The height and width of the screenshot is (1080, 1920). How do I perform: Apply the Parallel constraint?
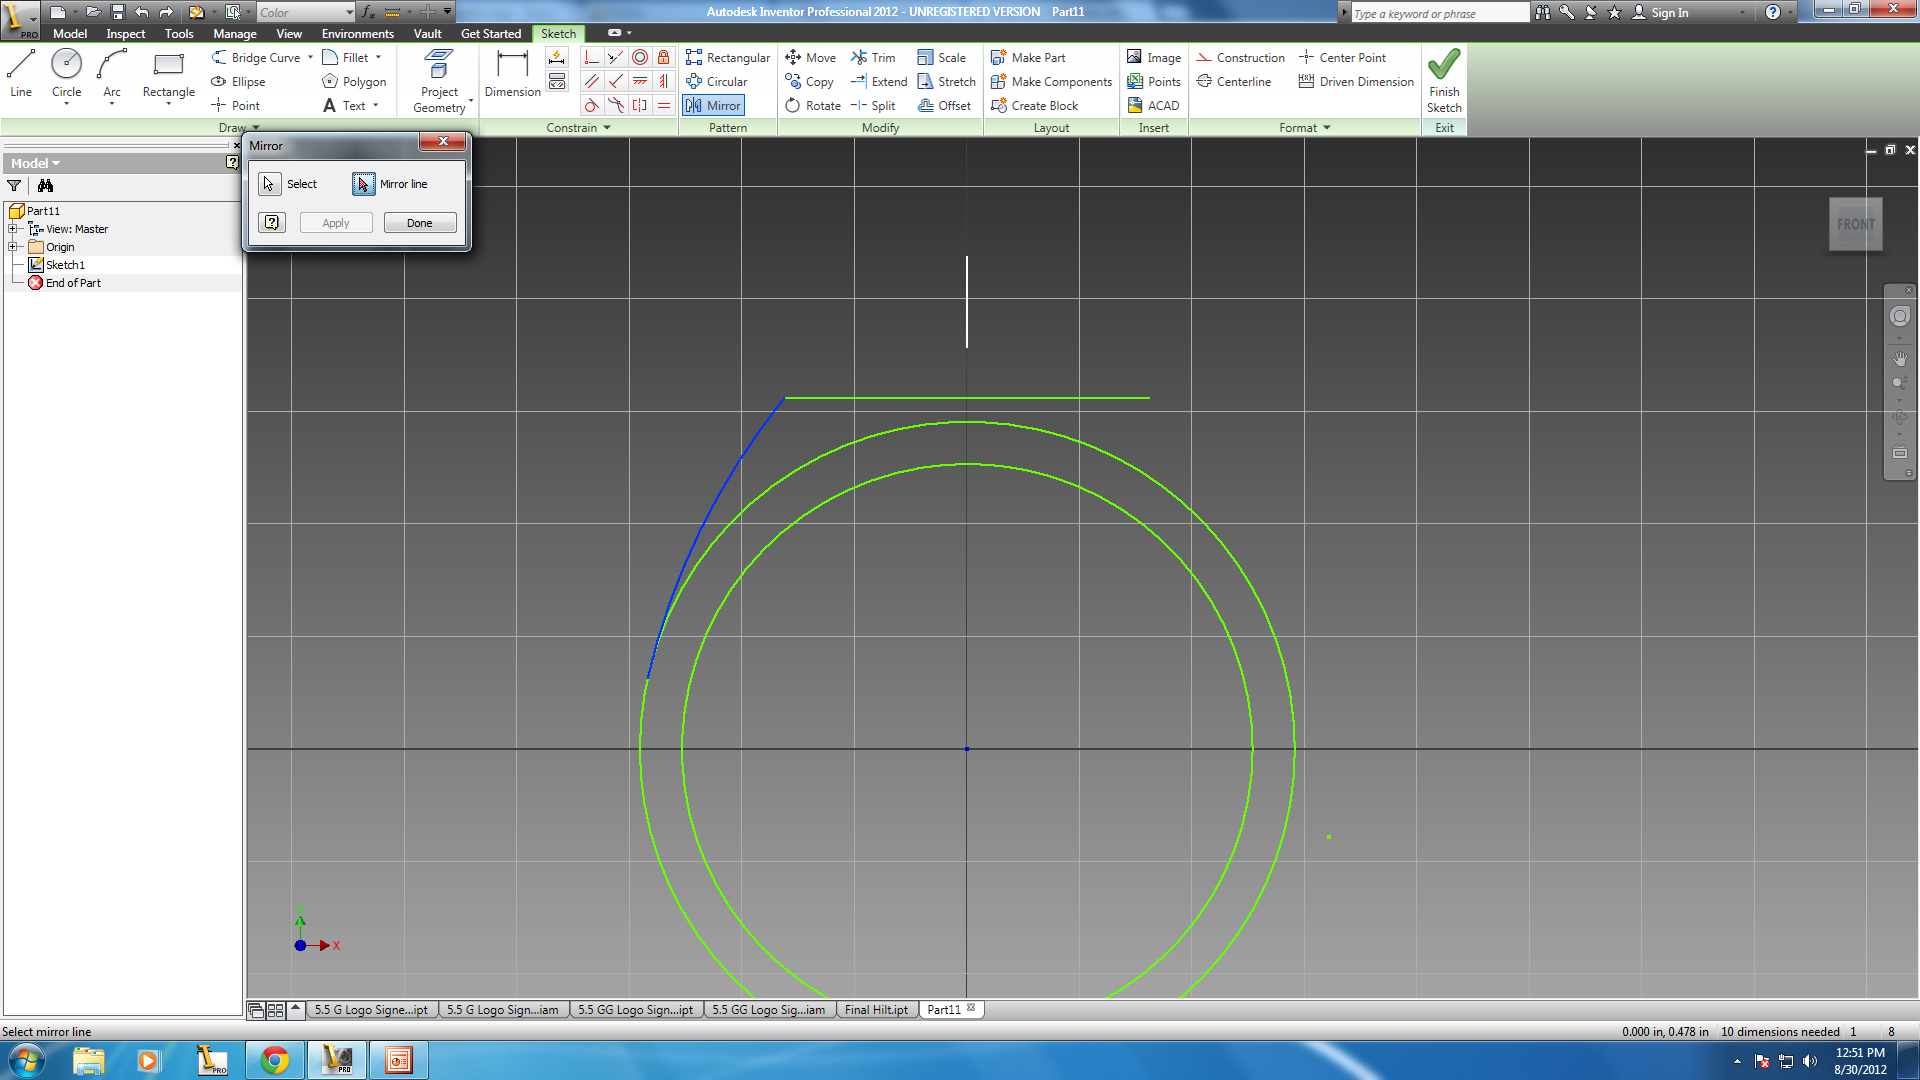click(592, 81)
